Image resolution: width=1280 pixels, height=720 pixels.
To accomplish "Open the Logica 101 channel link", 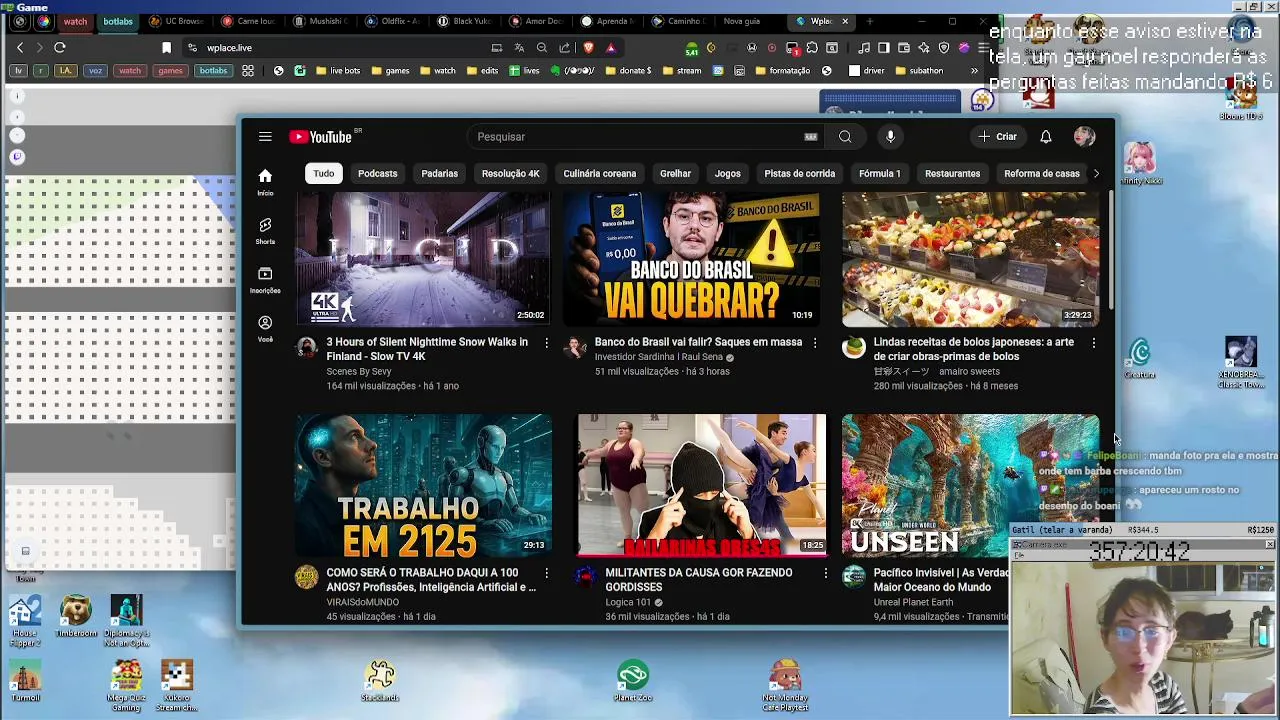I will (628, 602).
